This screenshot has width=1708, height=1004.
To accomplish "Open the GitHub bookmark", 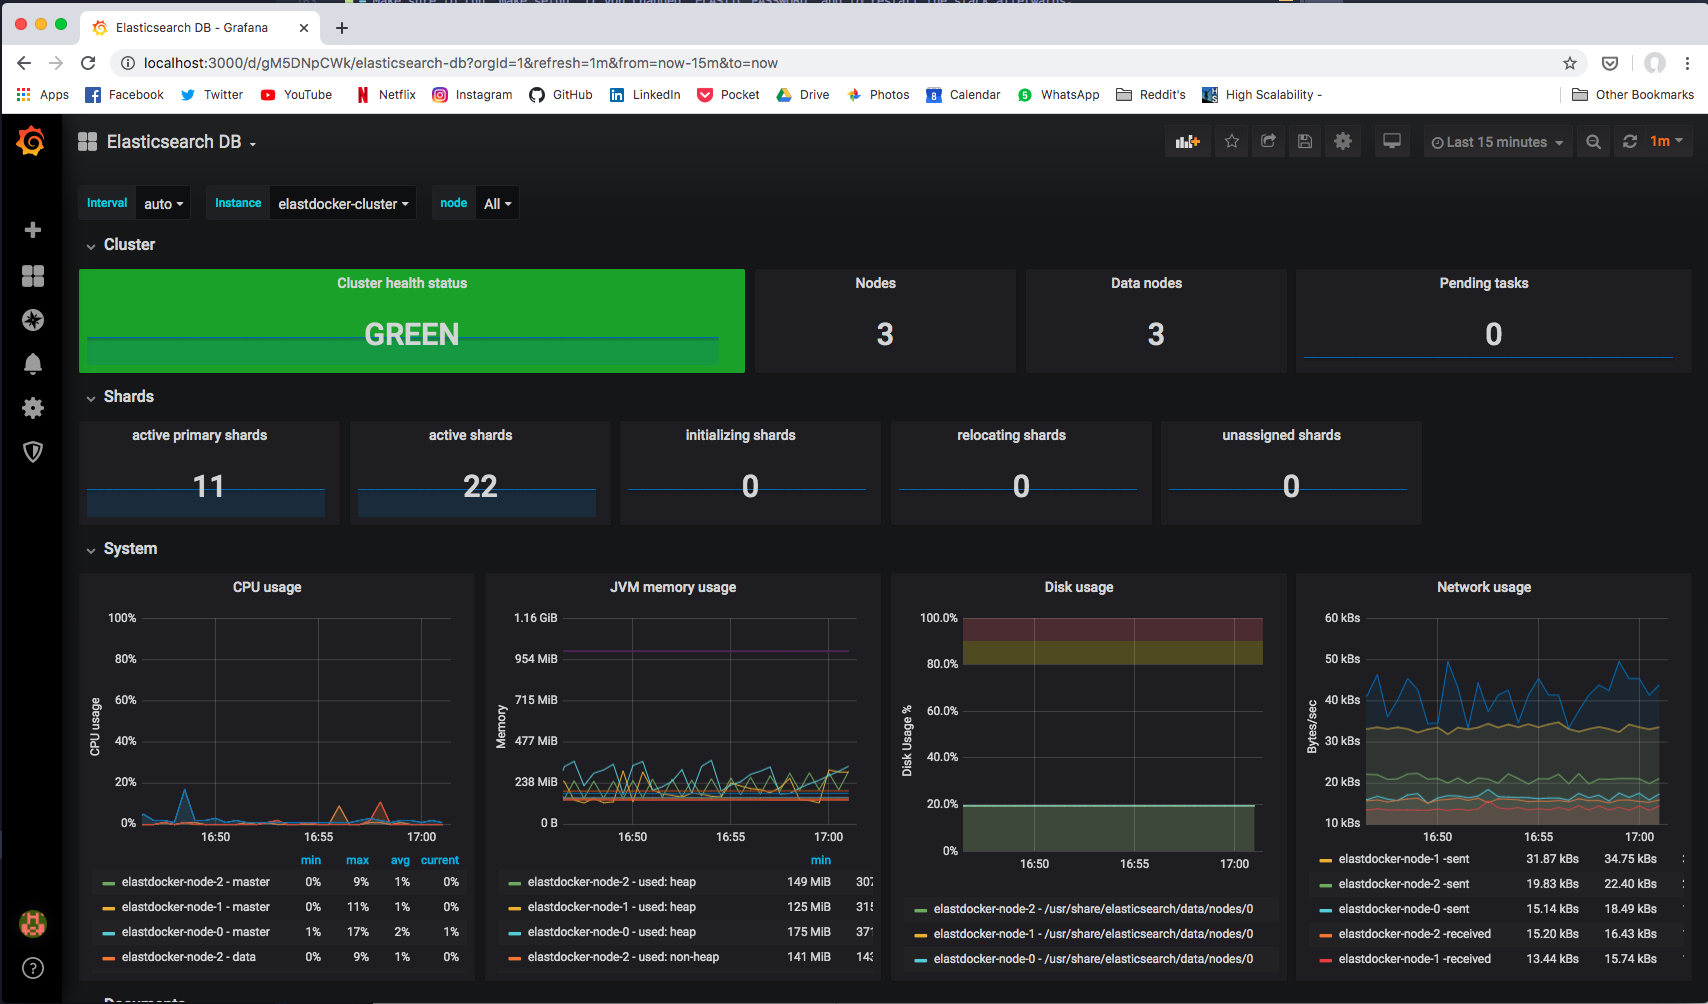I will (561, 95).
